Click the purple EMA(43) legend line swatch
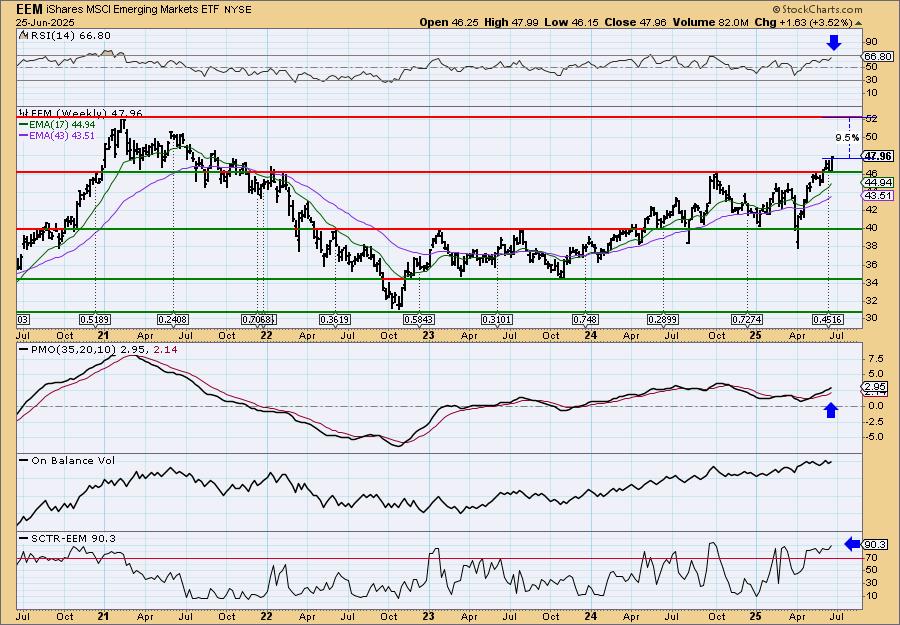 pyautogui.click(x=23, y=135)
